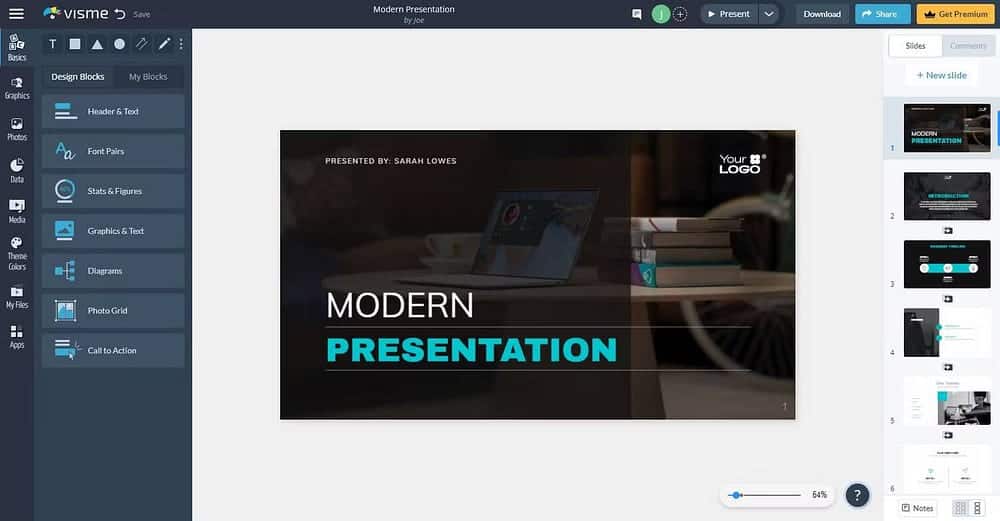Select the Text tool in the shapes toolbar
The image size is (1000, 521).
(53, 44)
